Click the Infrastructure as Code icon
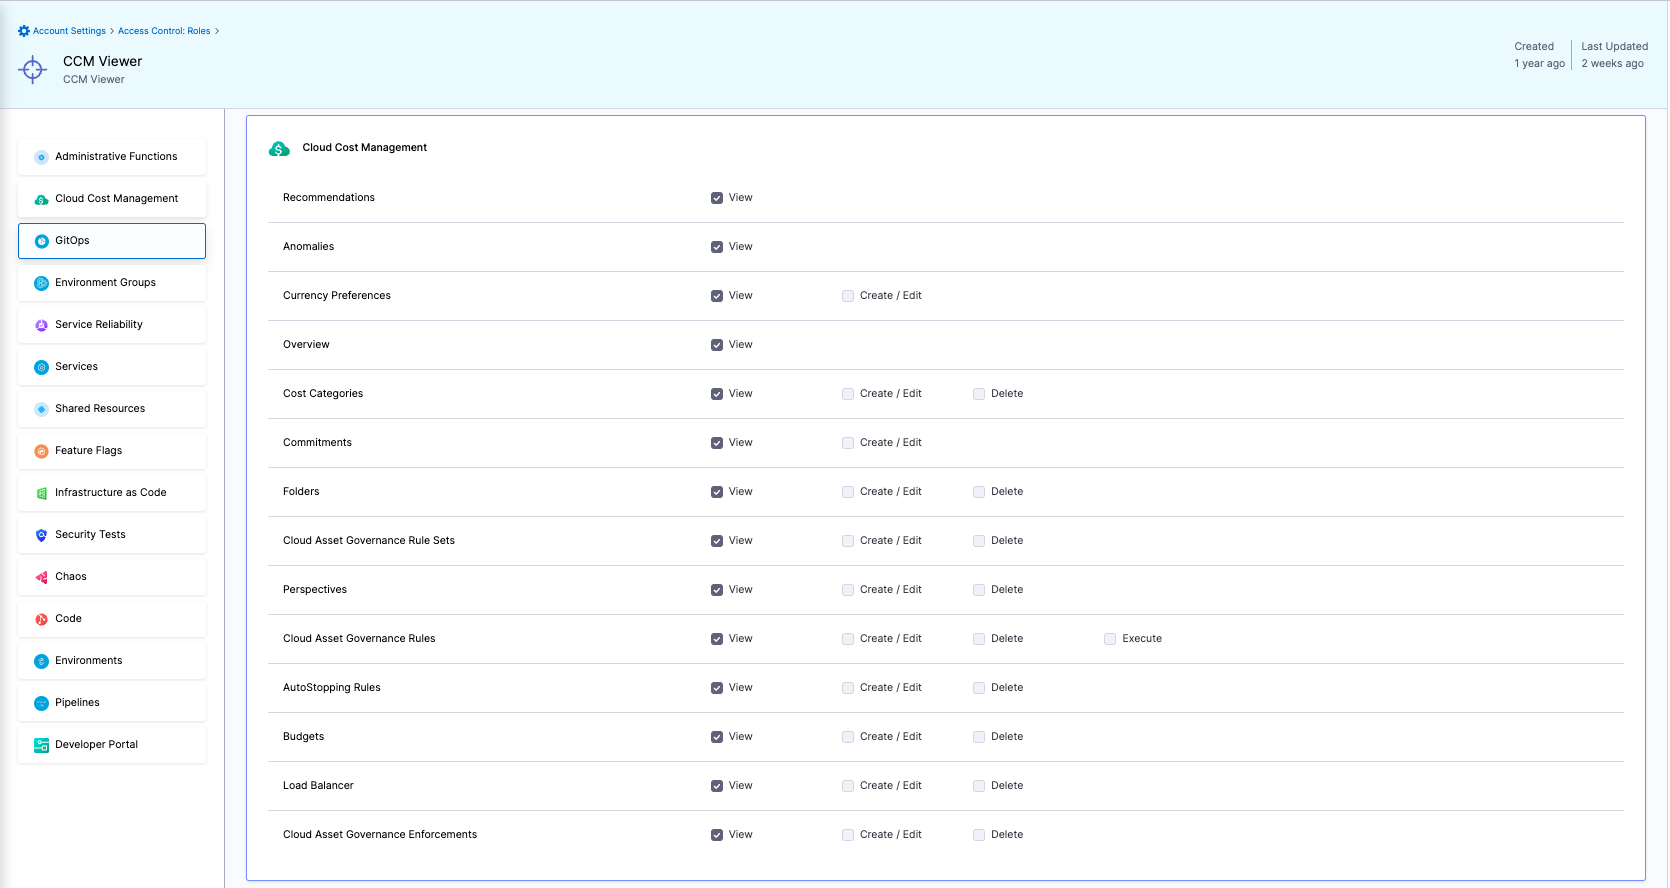 (x=42, y=493)
